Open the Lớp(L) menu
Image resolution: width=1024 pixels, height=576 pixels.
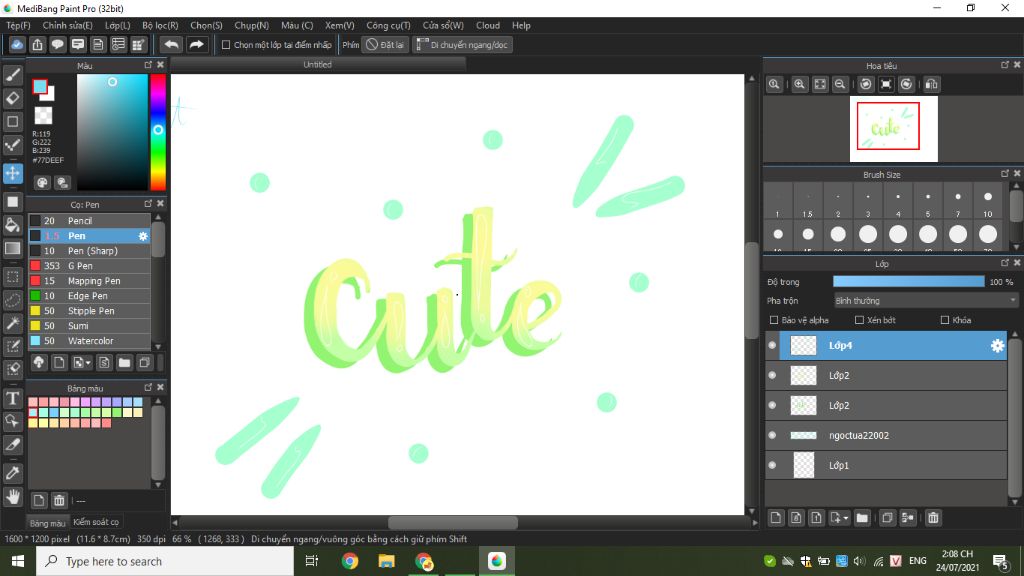pyautogui.click(x=118, y=25)
